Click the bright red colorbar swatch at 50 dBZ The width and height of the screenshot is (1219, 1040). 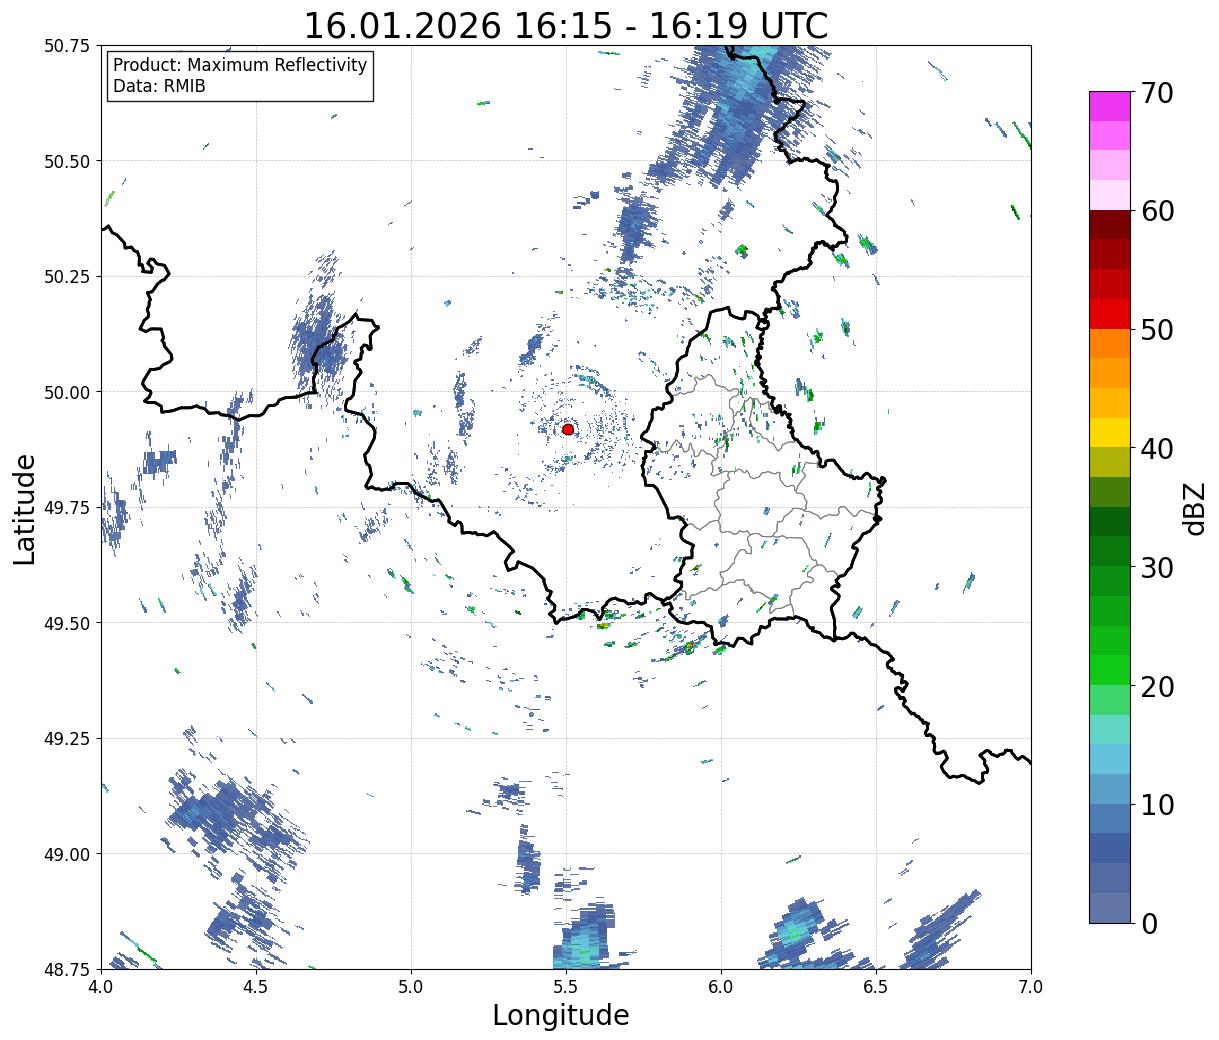pos(1110,314)
